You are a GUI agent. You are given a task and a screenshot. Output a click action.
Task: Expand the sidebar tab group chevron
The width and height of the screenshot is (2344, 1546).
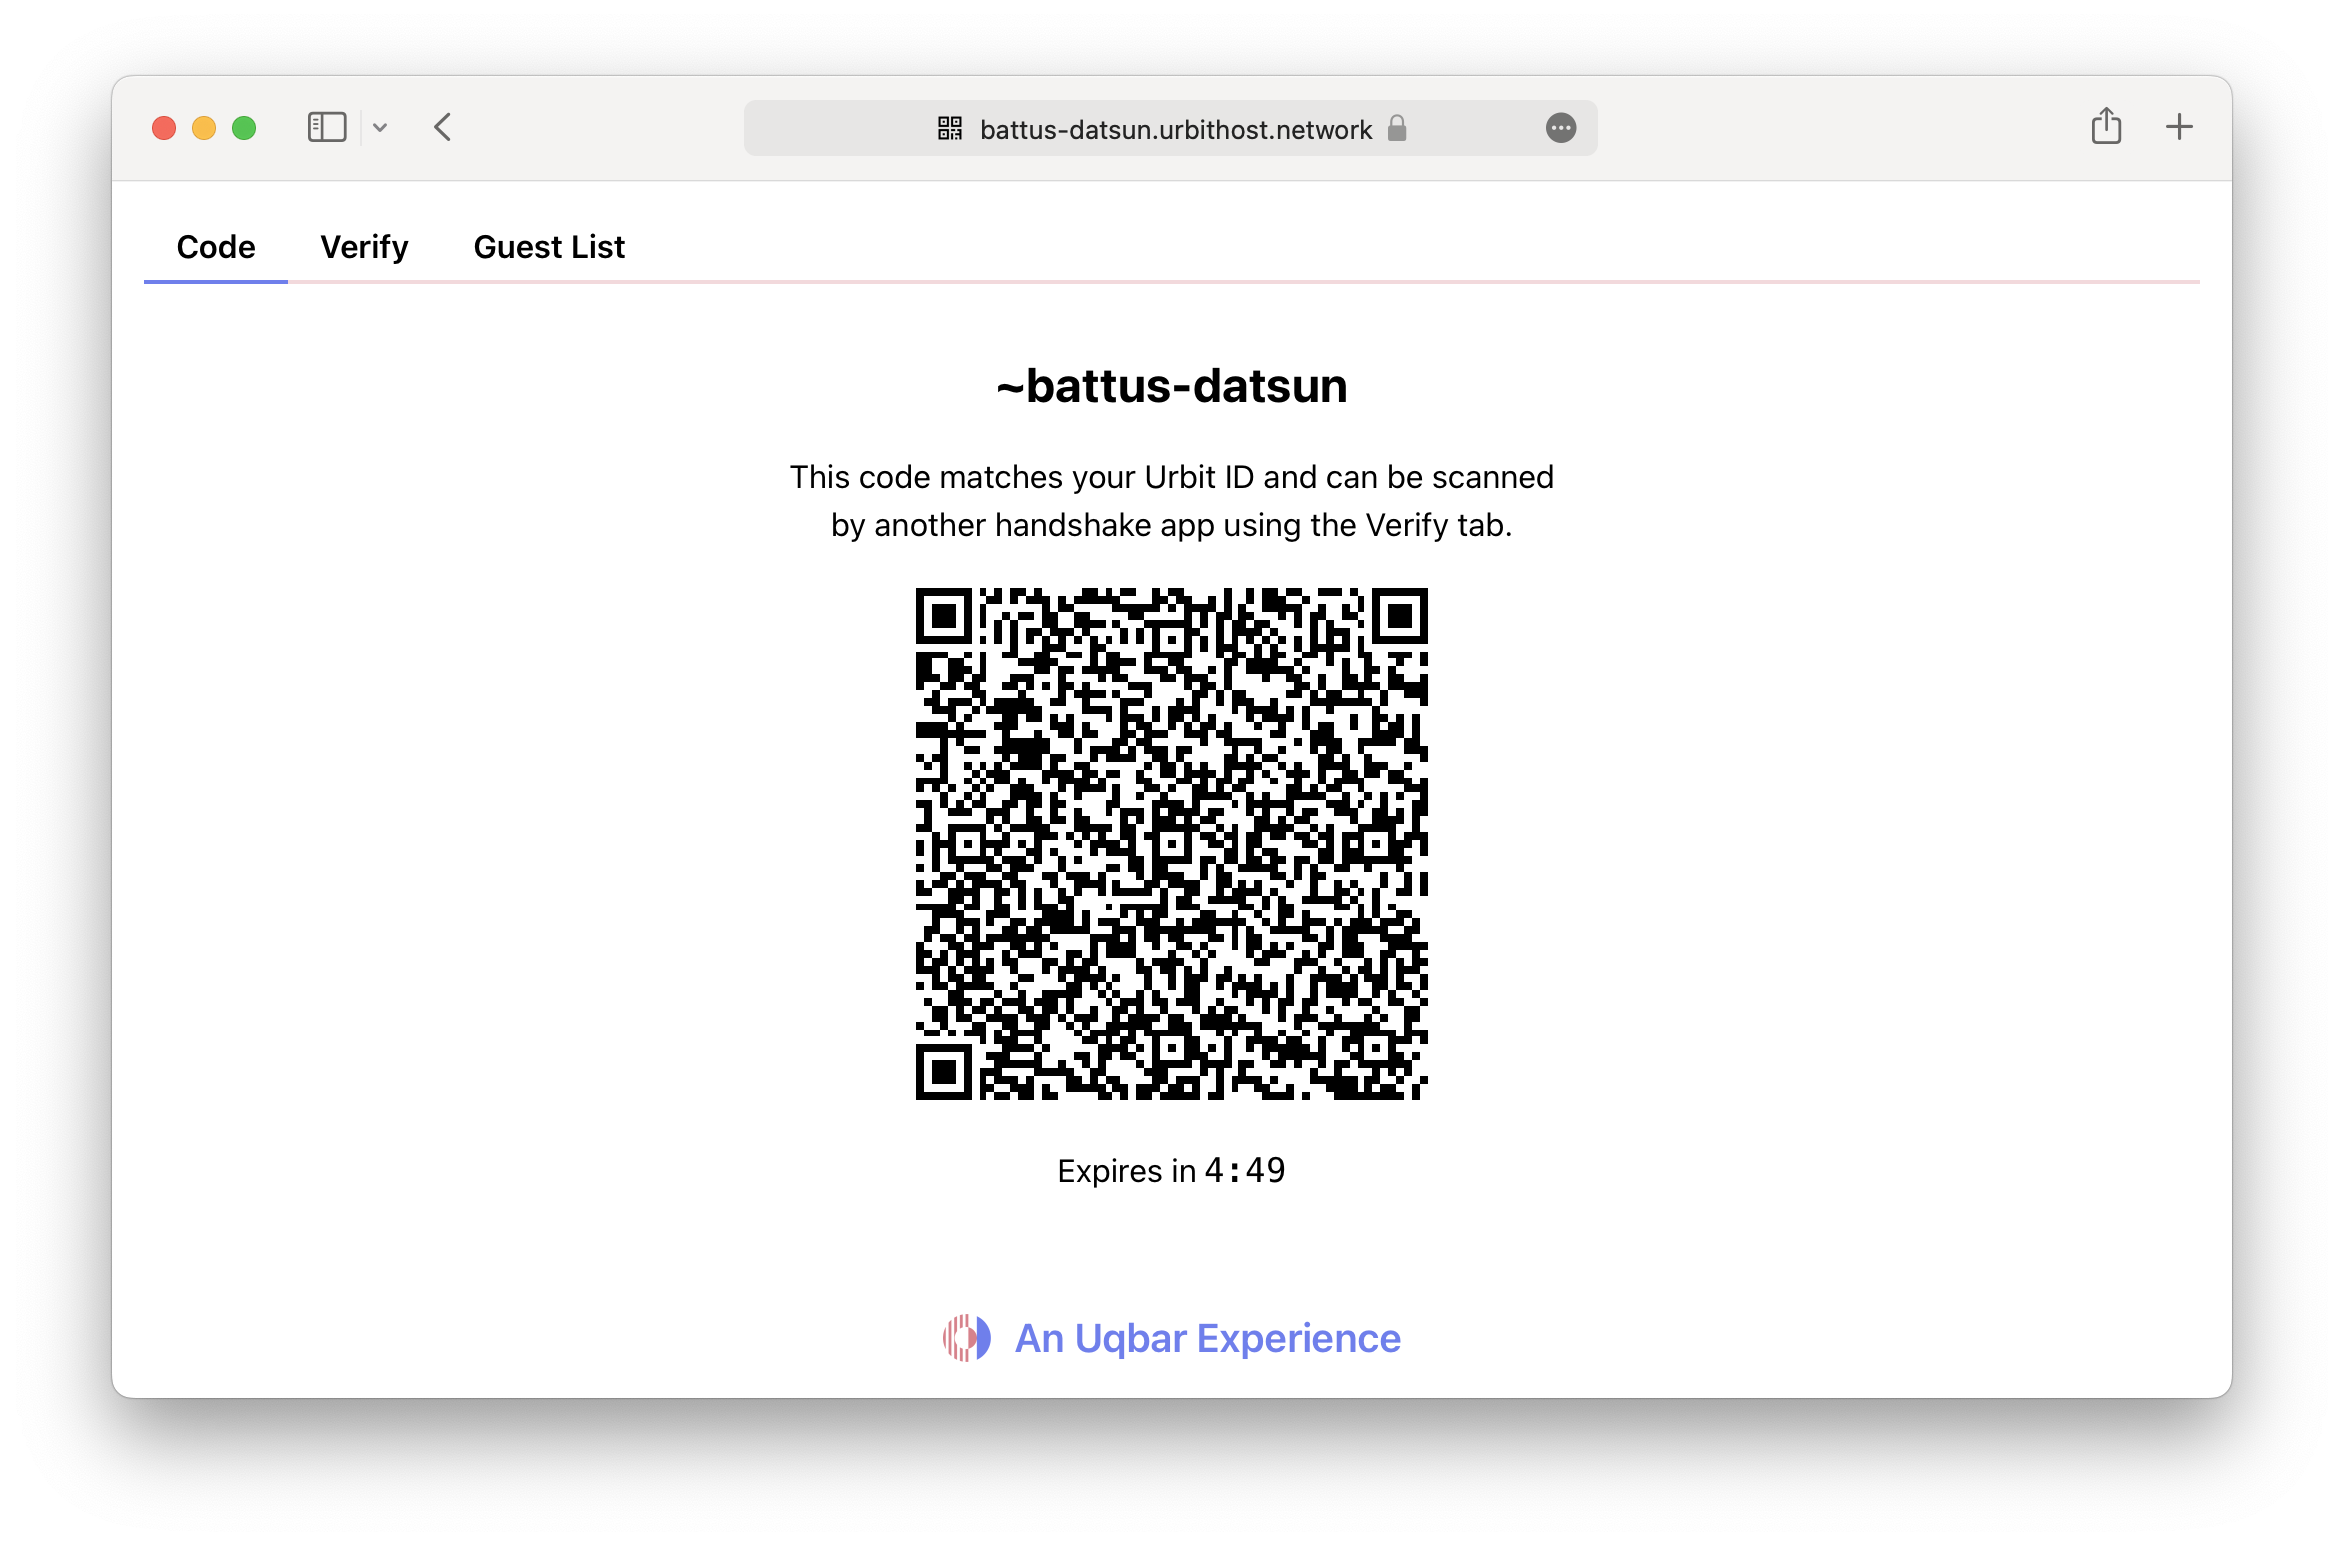click(380, 128)
